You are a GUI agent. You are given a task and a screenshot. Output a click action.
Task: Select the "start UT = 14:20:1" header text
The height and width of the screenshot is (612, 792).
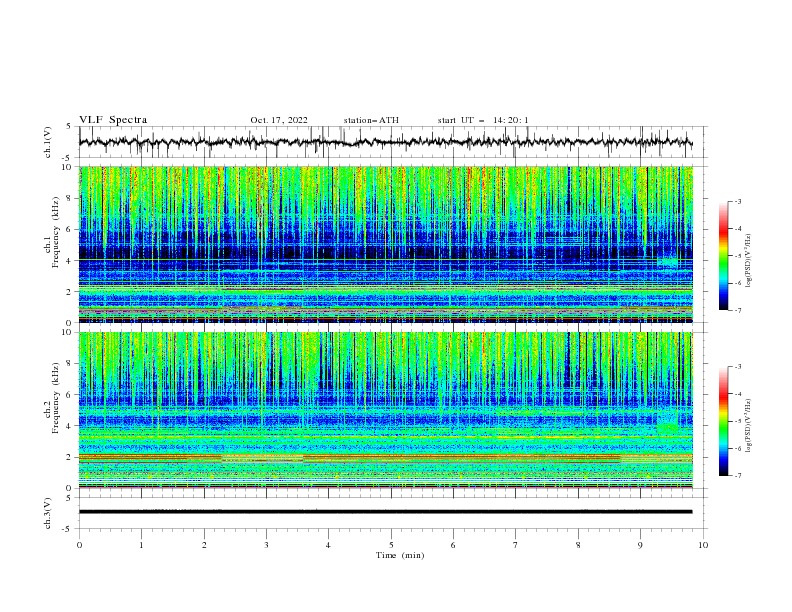[x=483, y=120]
